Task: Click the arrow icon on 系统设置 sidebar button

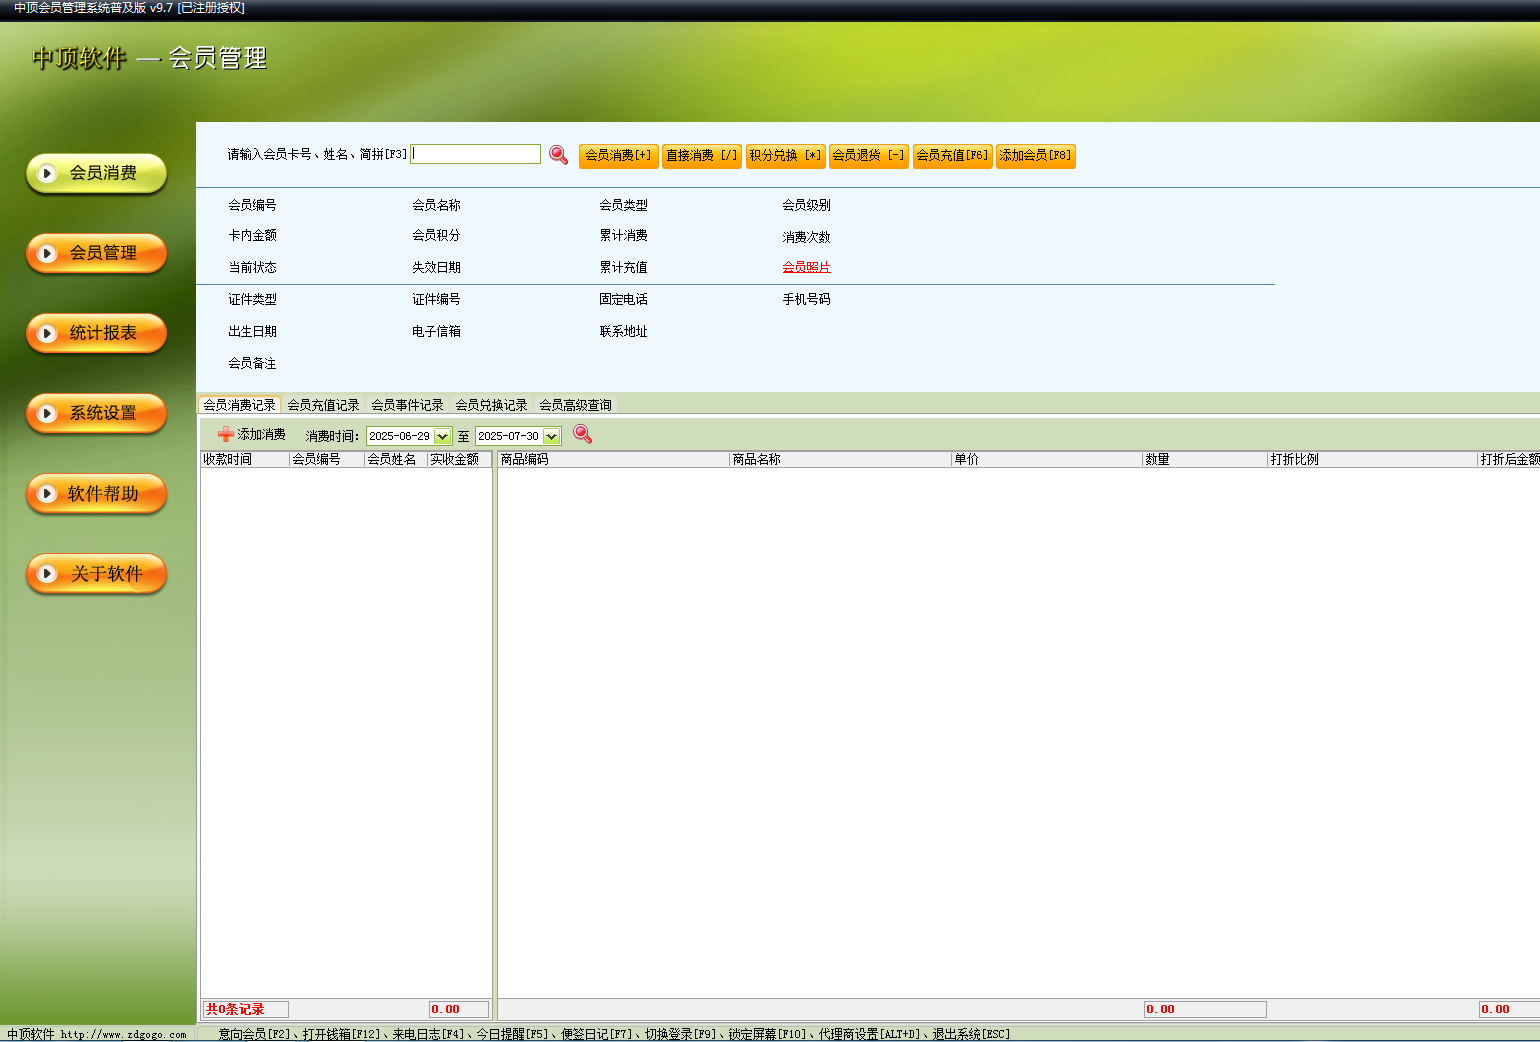Action: click(x=46, y=414)
